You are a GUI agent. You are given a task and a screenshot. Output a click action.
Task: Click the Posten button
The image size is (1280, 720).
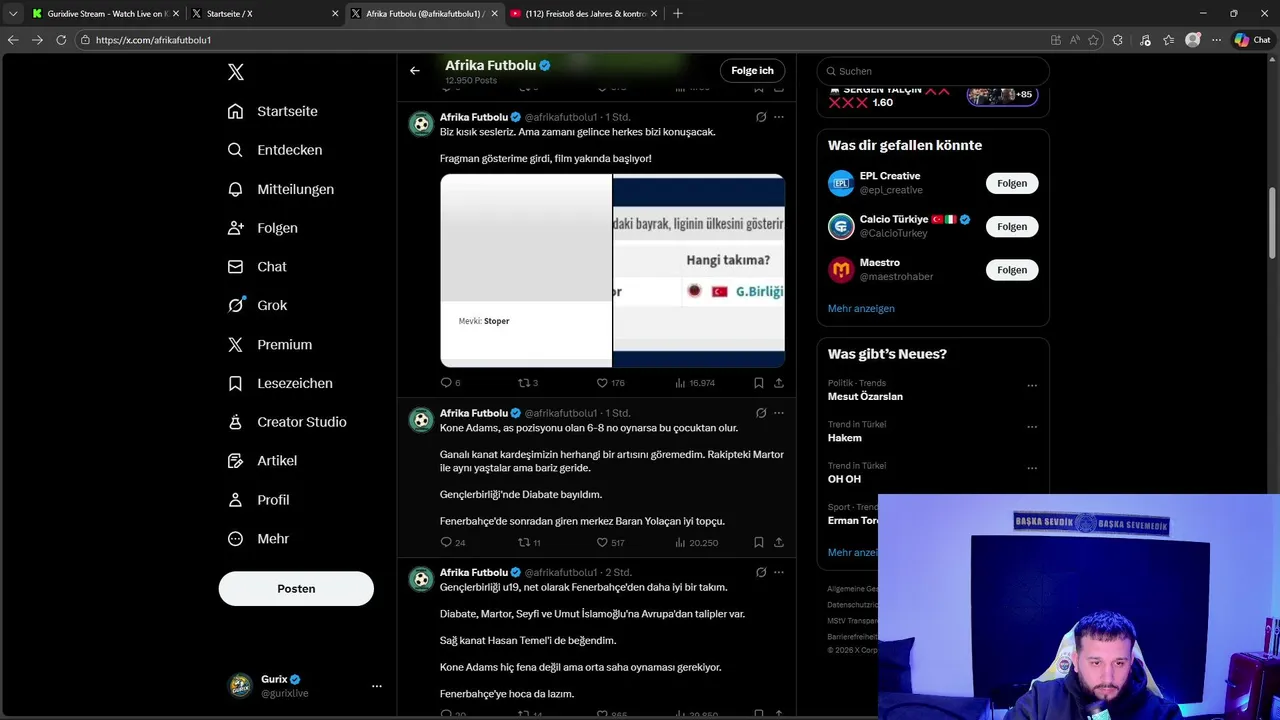pos(296,589)
